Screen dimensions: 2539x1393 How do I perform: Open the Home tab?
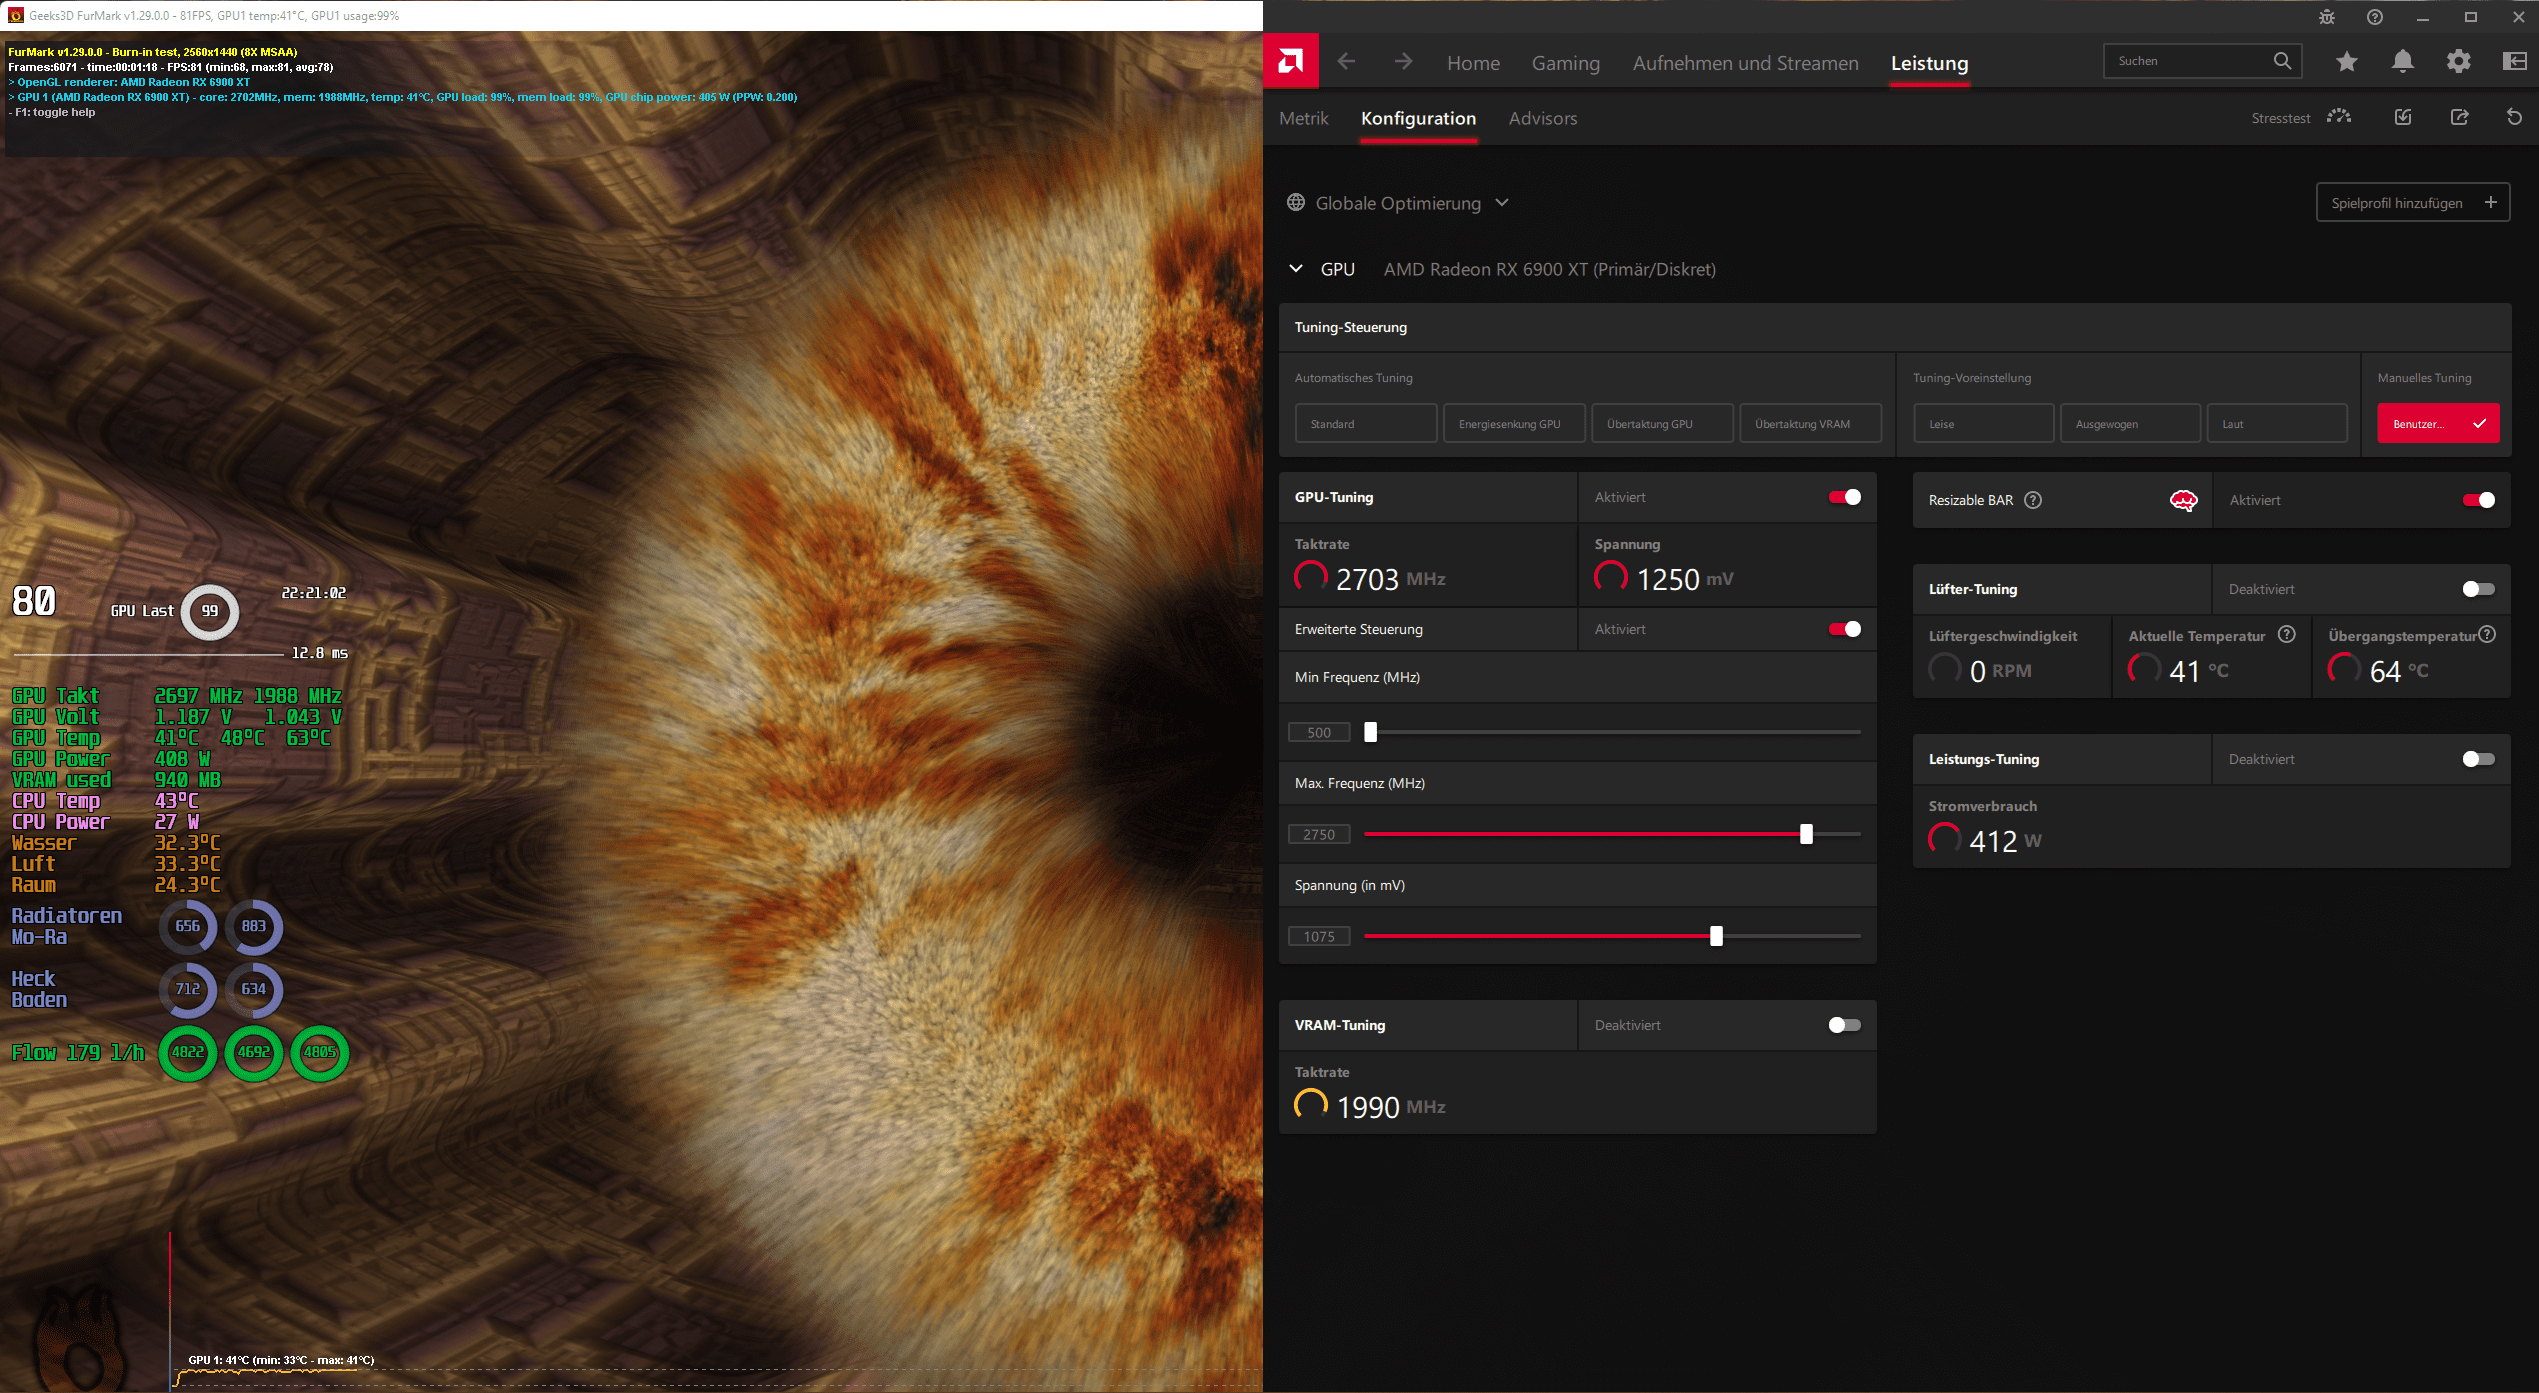[1473, 63]
